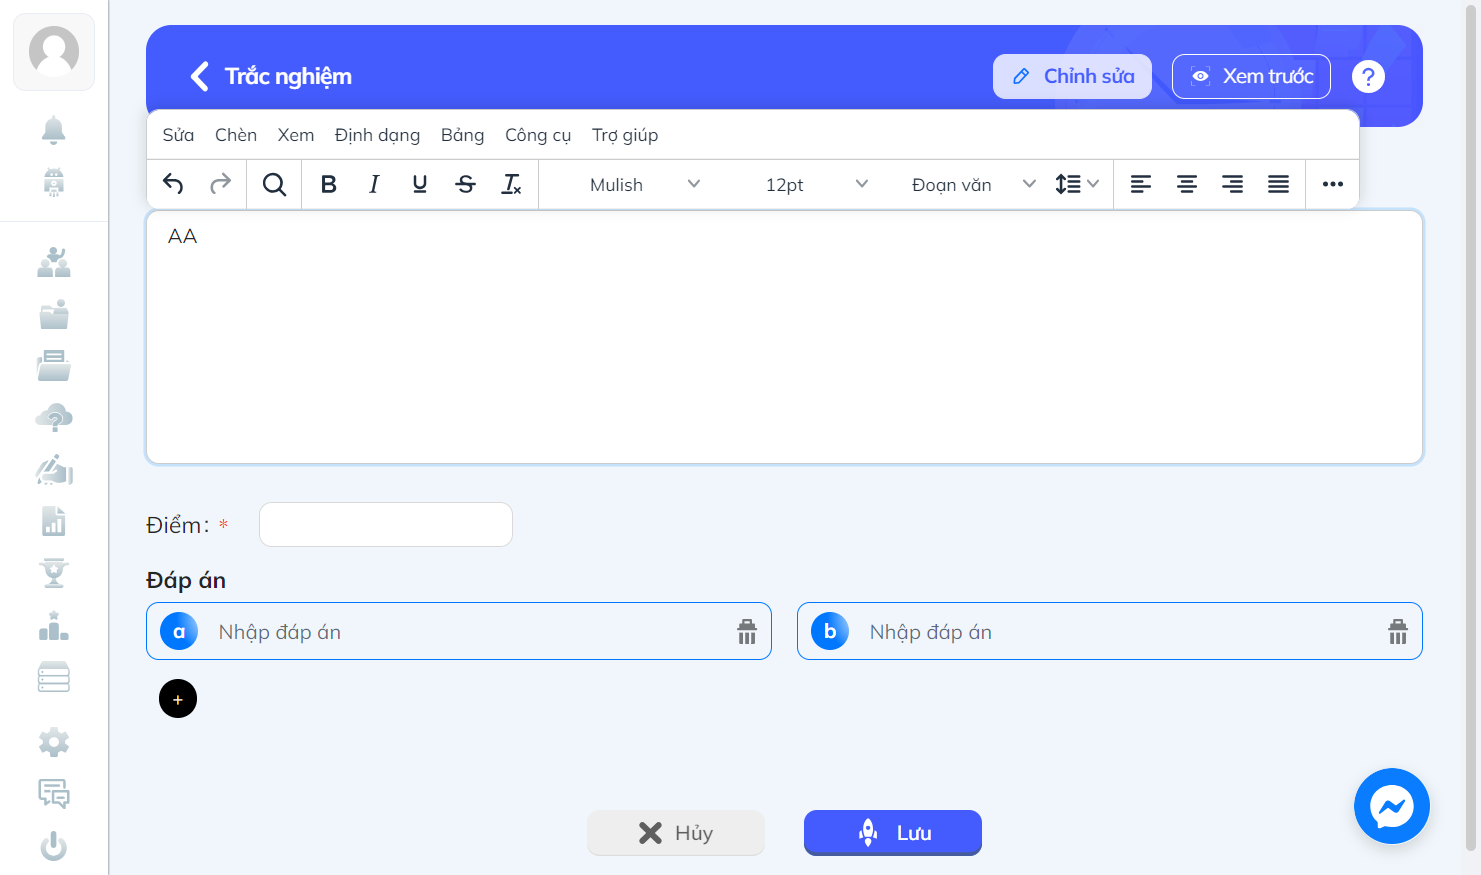This screenshot has width=1481, height=875.
Task: Open the report chart sidebar icon
Action: click(x=54, y=521)
